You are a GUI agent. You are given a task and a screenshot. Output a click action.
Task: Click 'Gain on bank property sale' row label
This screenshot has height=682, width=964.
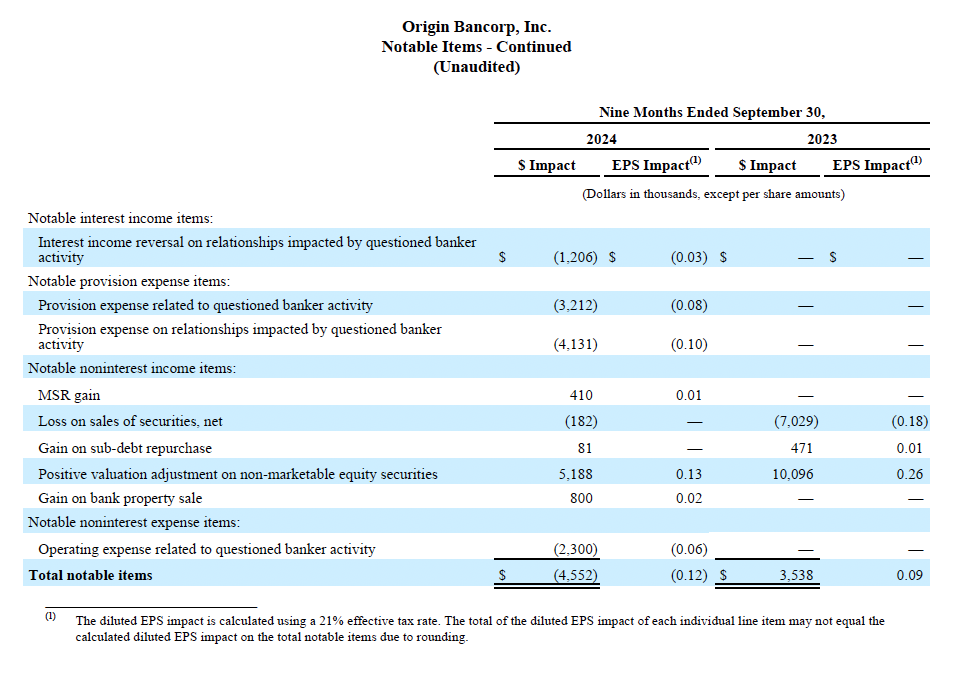[120, 498]
